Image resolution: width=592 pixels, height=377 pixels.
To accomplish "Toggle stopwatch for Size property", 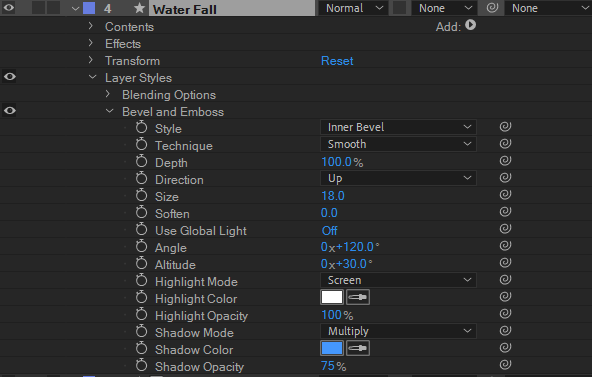I will coord(142,195).
